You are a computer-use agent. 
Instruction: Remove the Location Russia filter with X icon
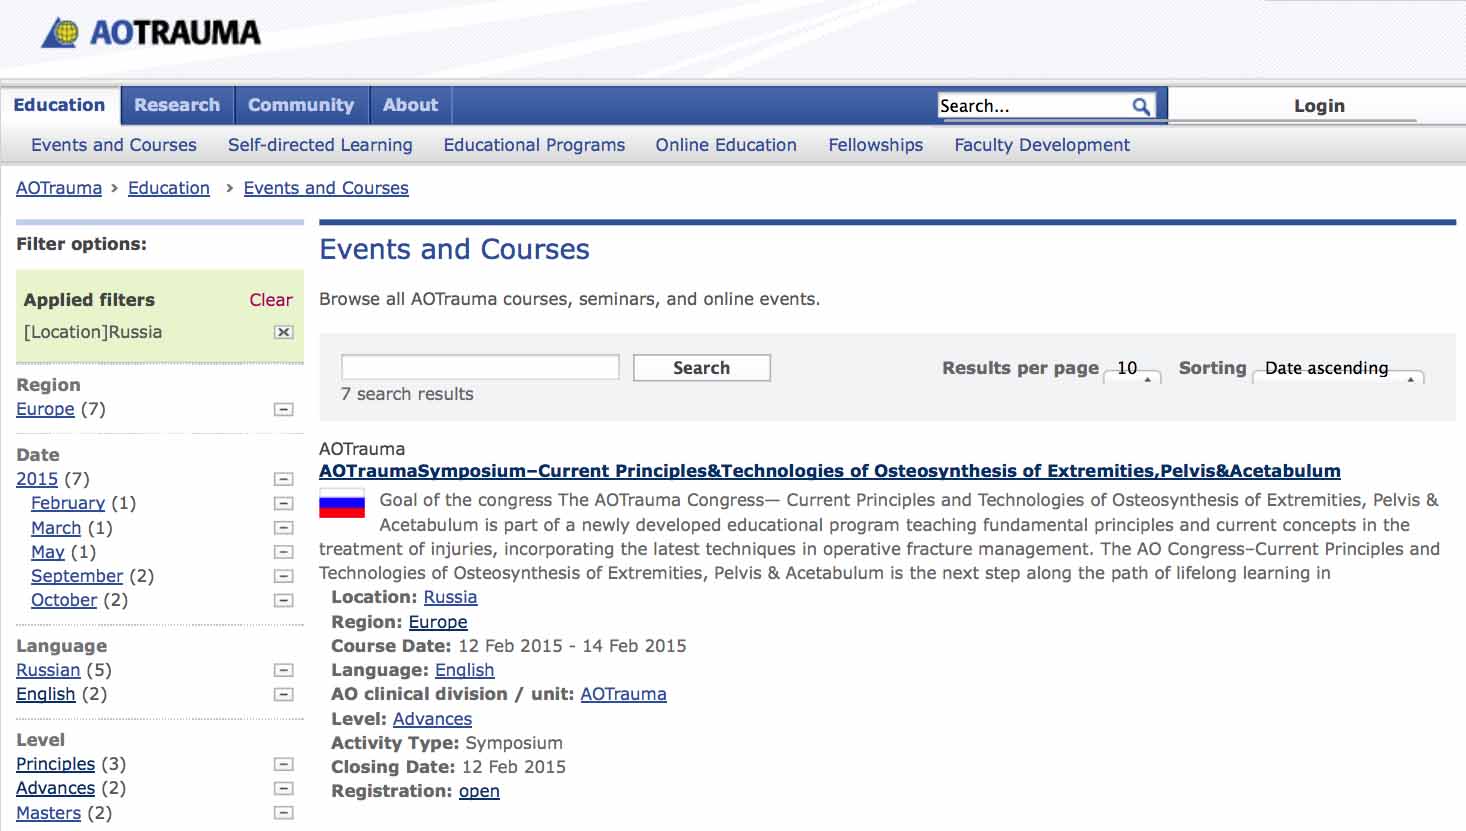pyautogui.click(x=284, y=332)
